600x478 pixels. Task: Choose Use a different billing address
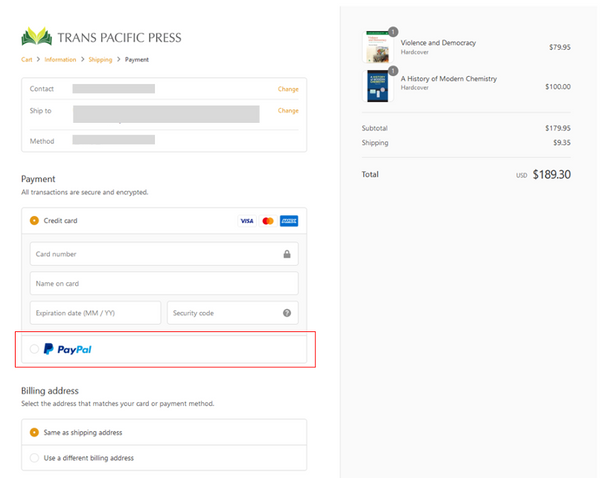[35, 458]
